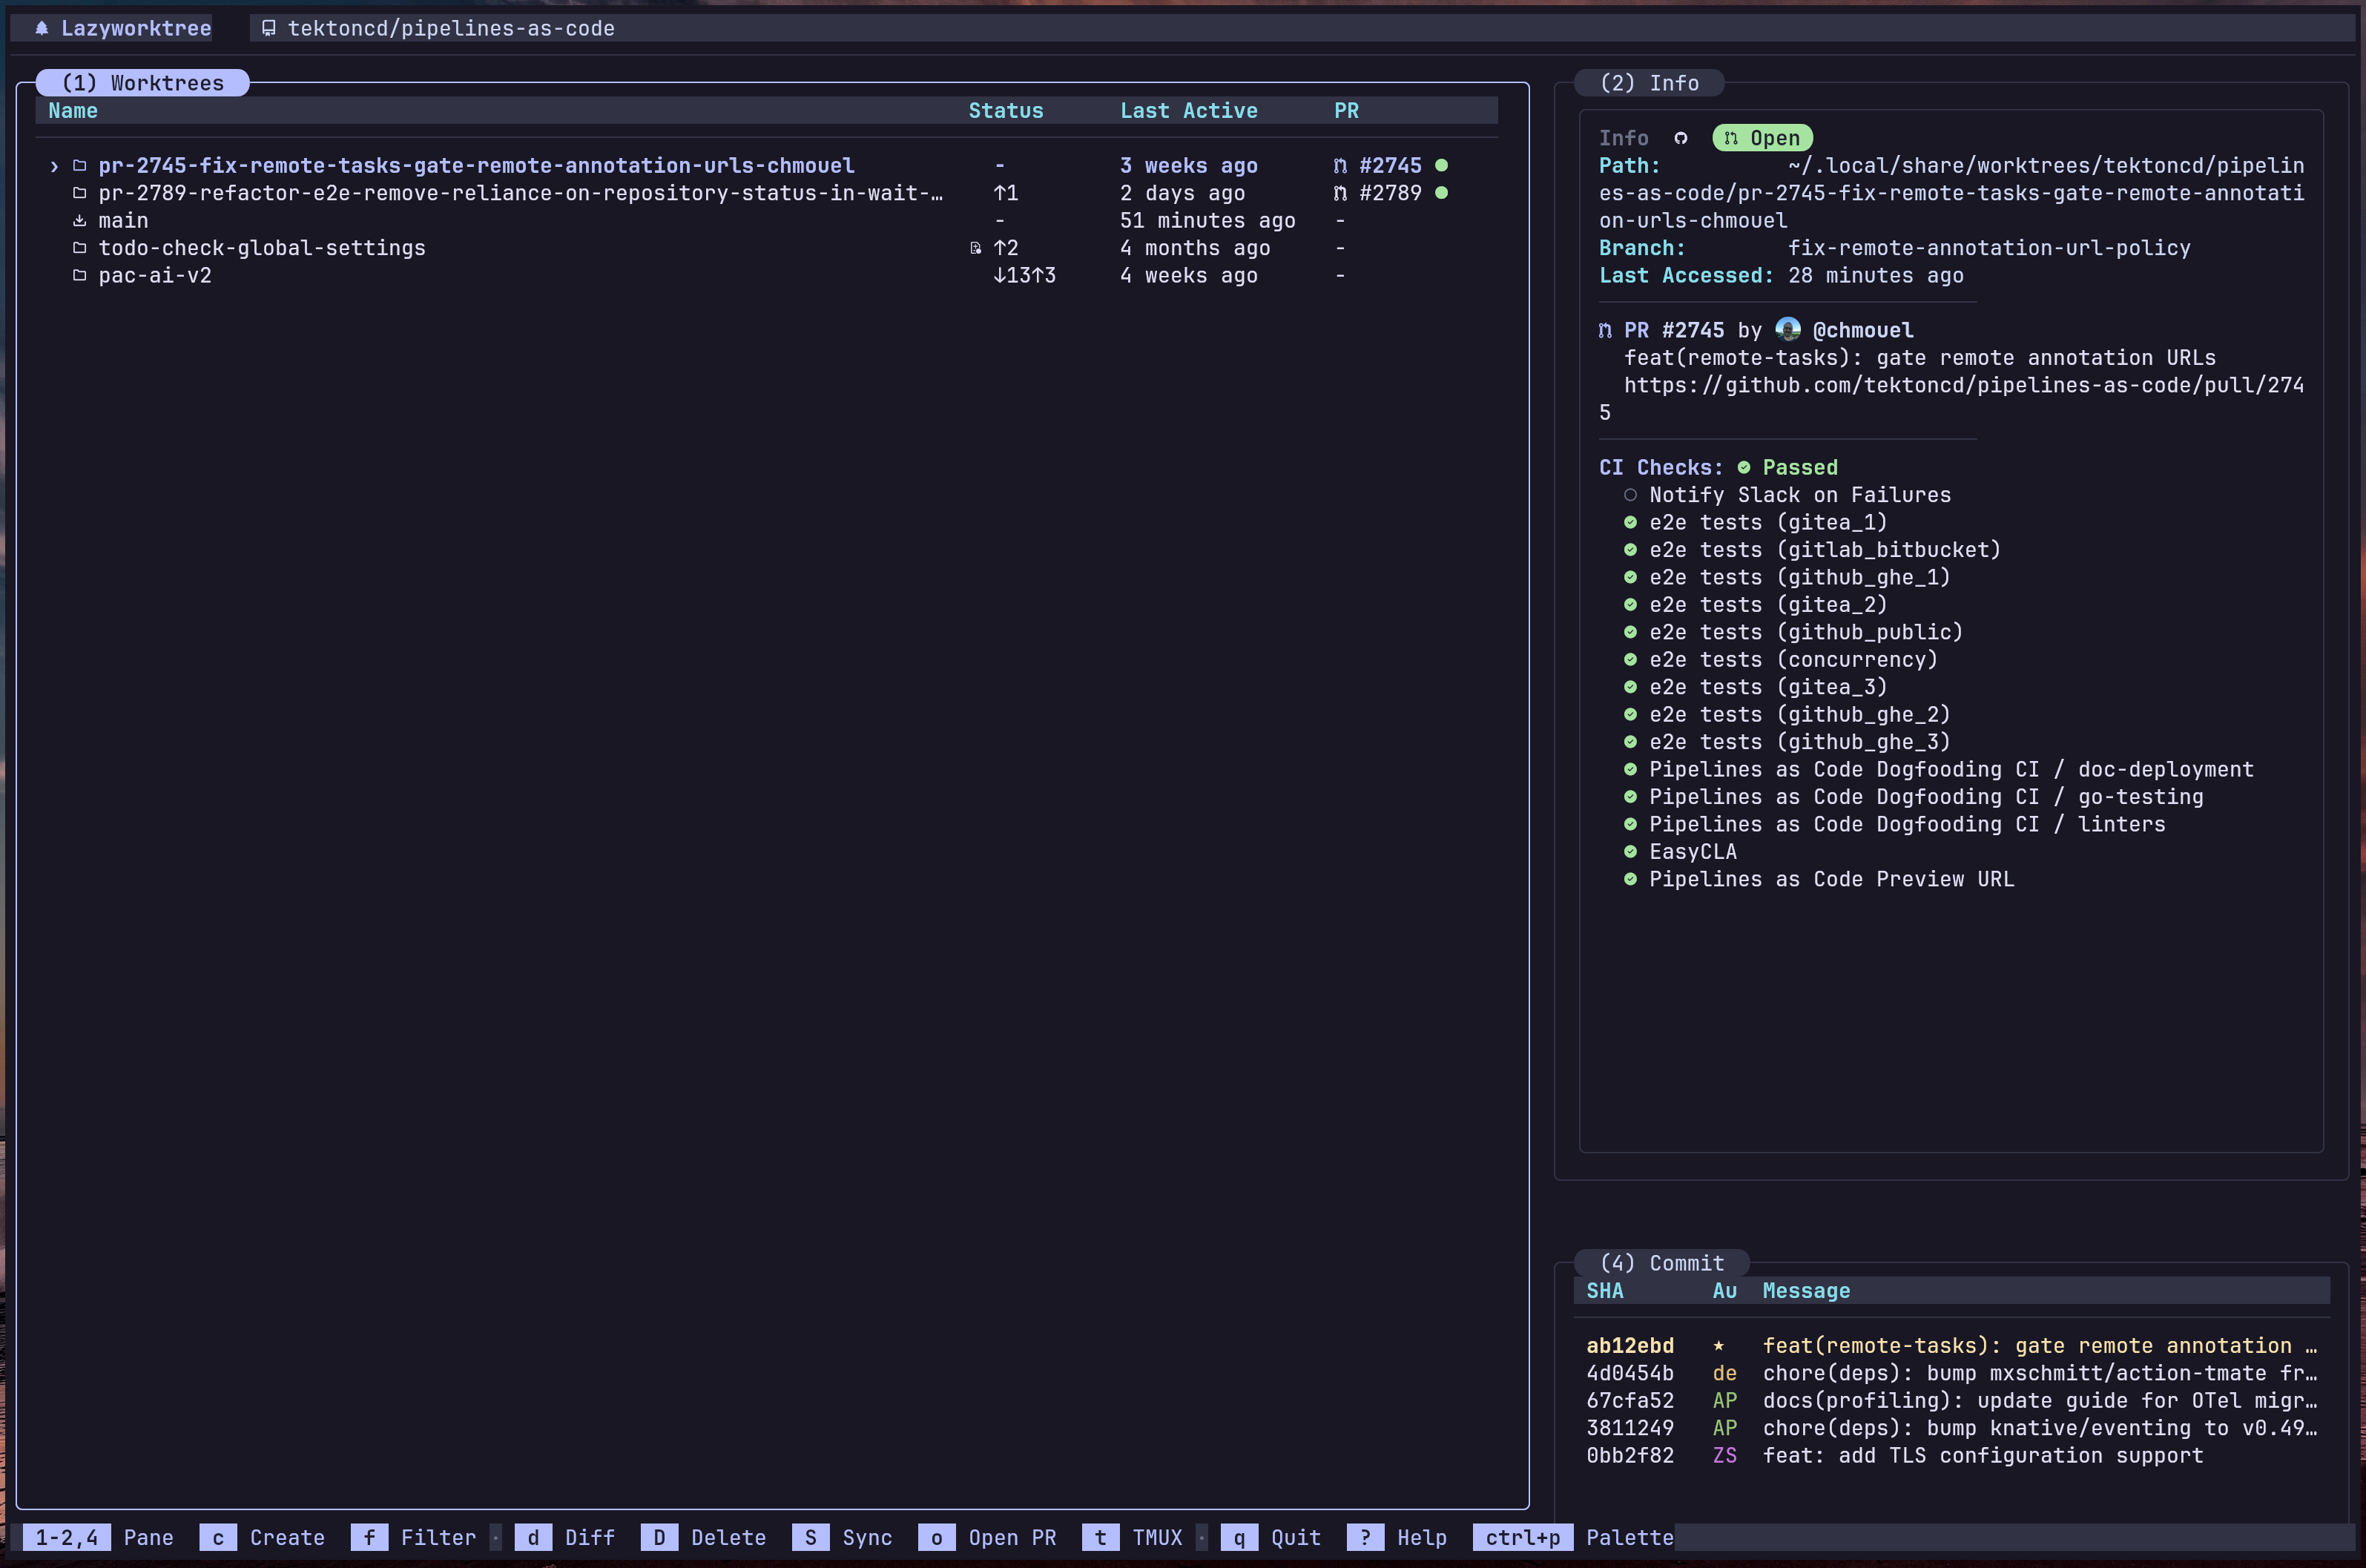Image resolution: width=2366 pixels, height=1568 pixels.
Task: Select commit 67cfa52 about profiling docs
Action: point(1952,1401)
